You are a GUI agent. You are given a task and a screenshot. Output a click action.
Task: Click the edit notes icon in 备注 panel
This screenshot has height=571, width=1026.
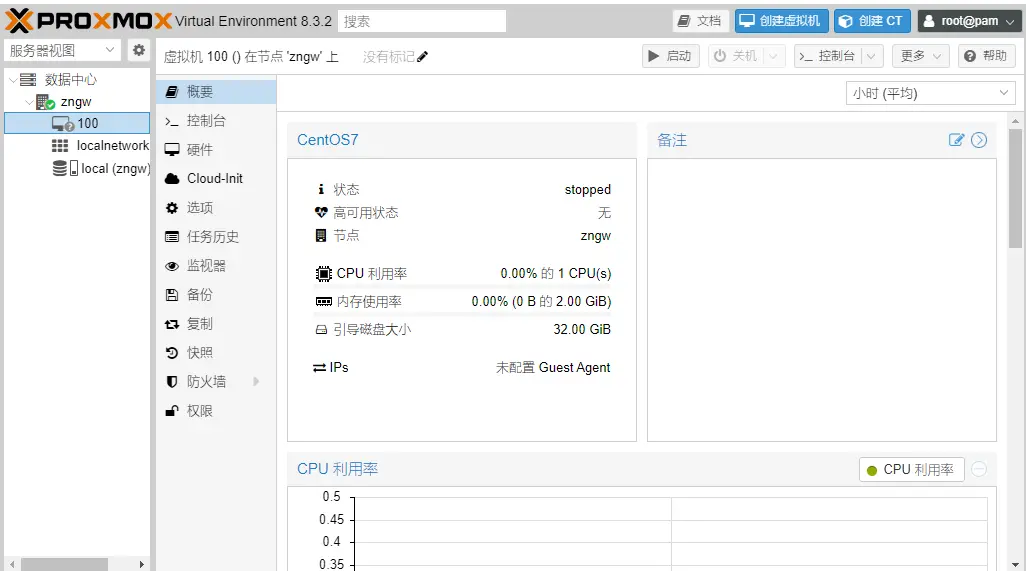[956, 140]
